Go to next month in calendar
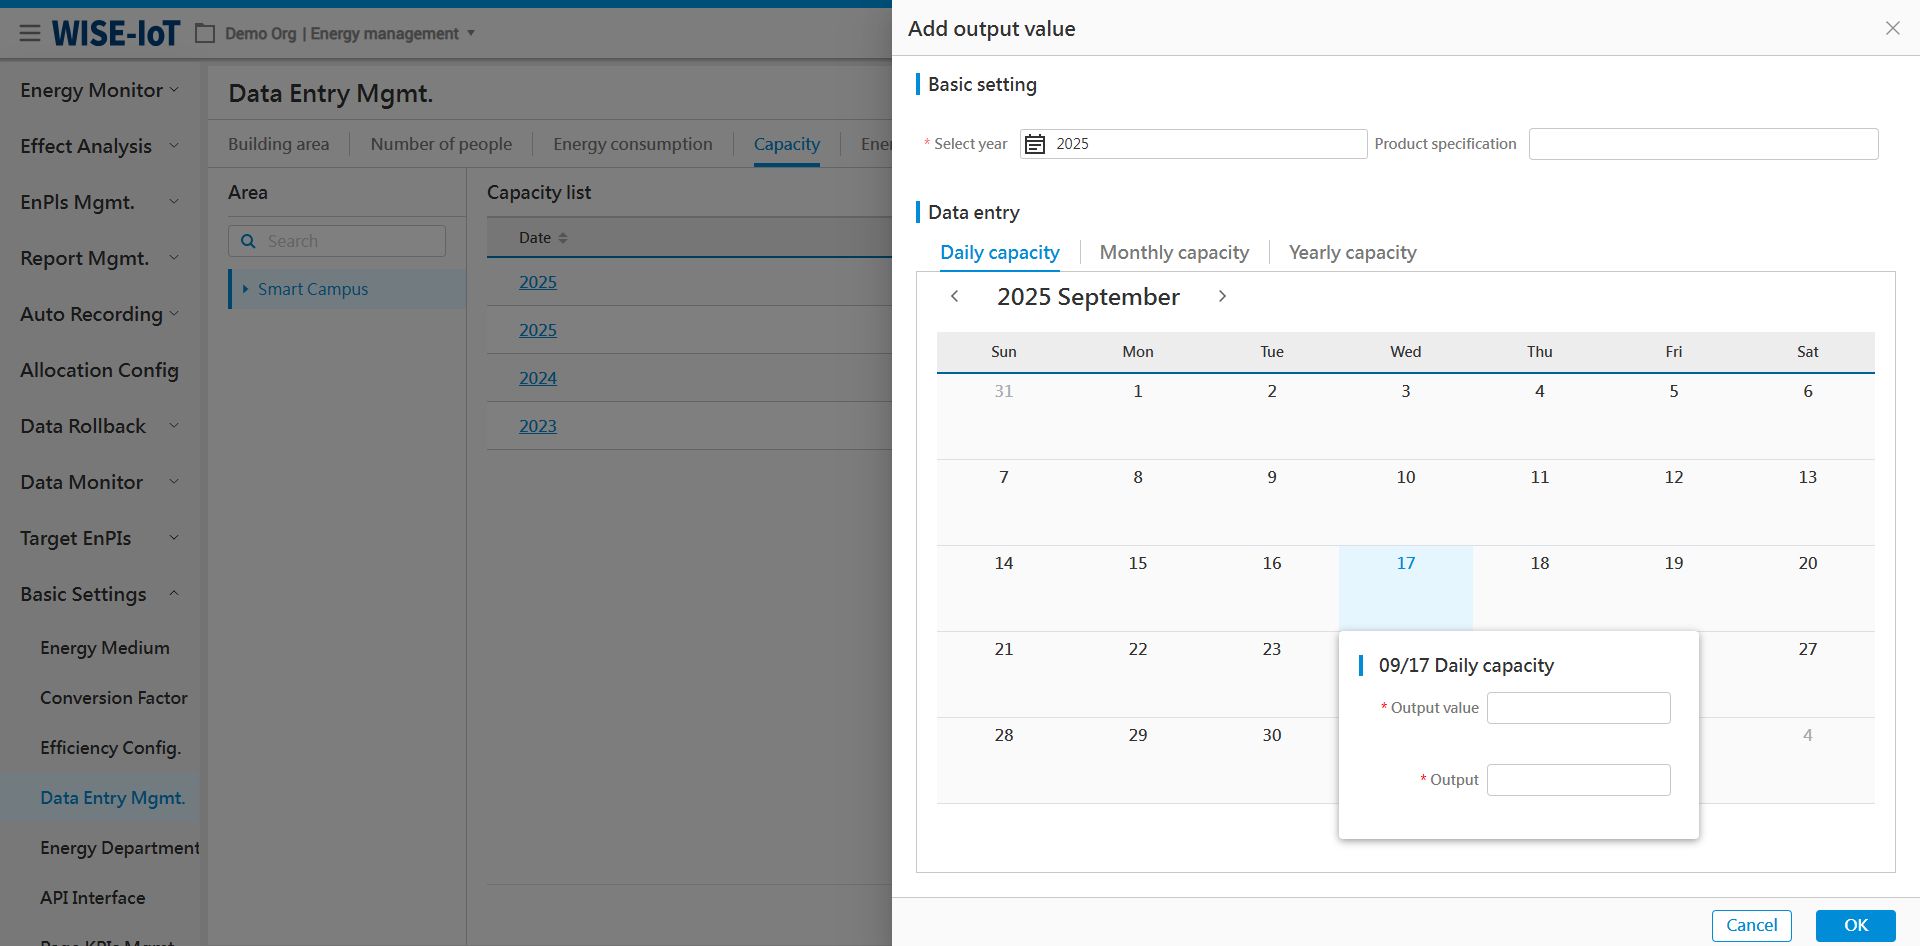1920x946 pixels. click(x=1222, y=296)
